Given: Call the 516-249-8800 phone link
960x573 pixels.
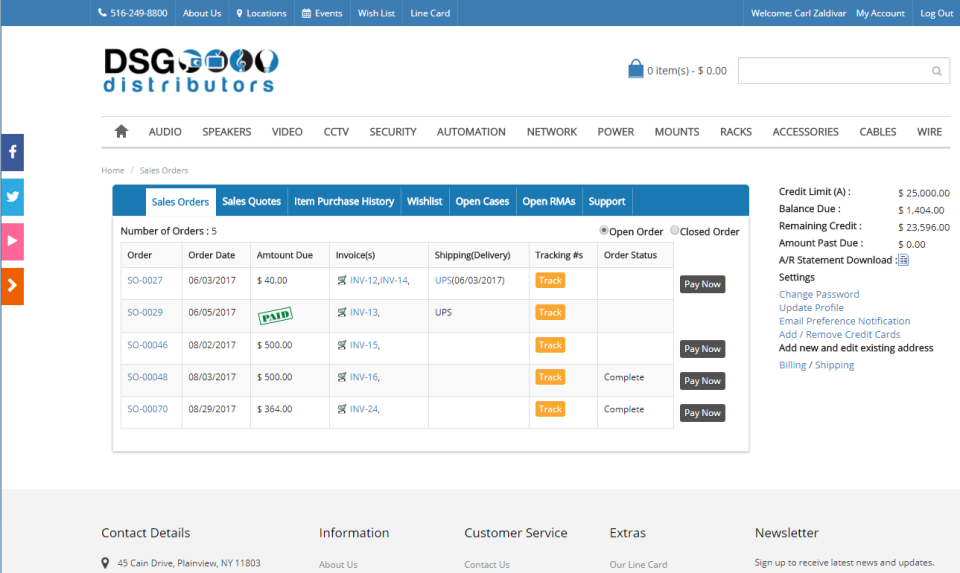Looking at the screenshot, I should click(132, 13).
